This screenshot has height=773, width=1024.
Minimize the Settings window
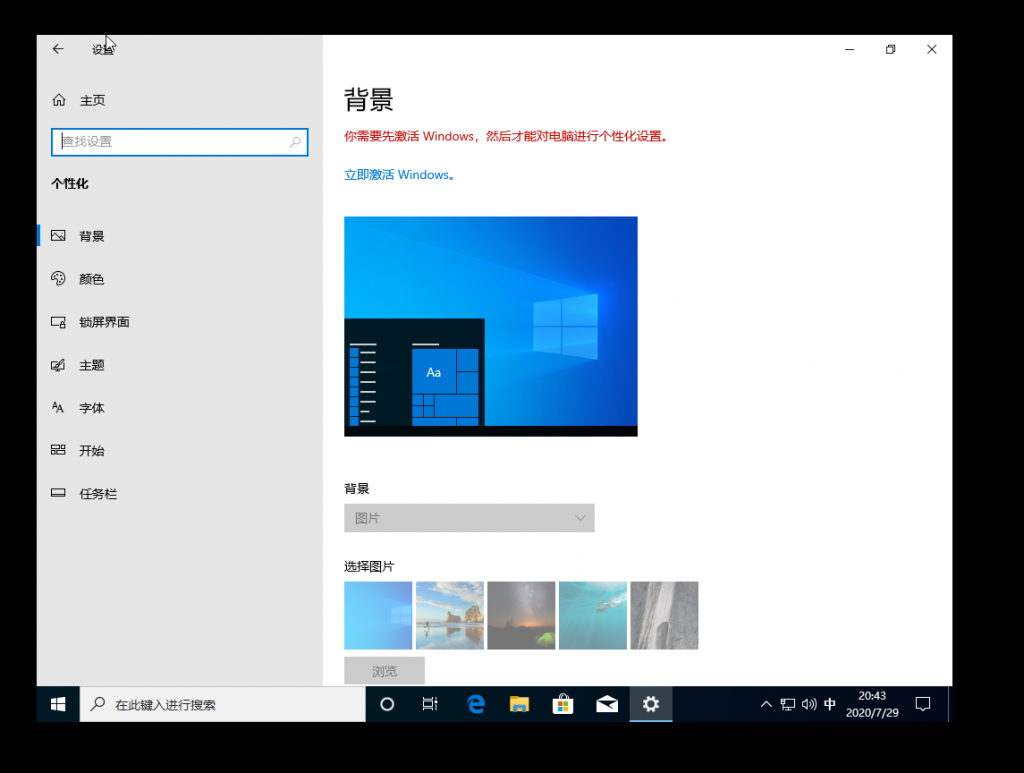pos(849,49)
